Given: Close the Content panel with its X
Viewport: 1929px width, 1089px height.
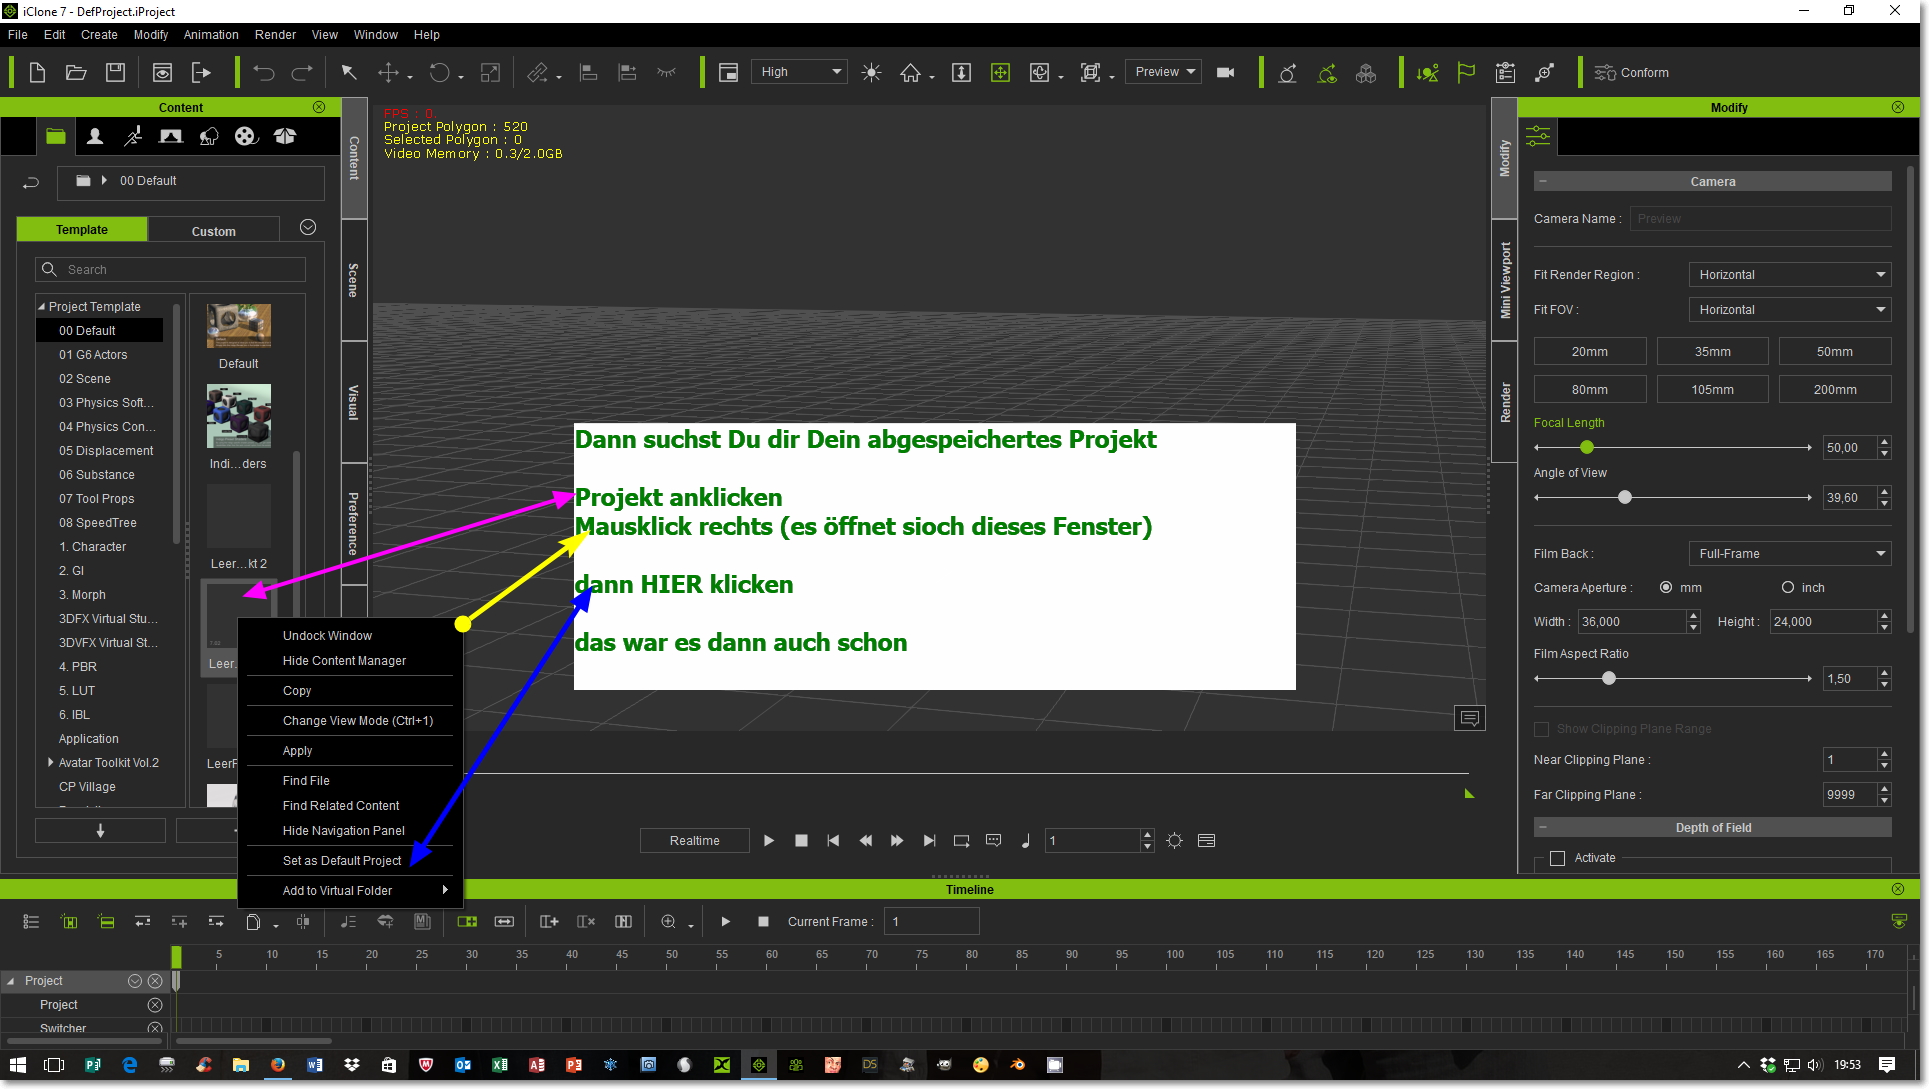Looking at the screenshot, I should [319, 107].
